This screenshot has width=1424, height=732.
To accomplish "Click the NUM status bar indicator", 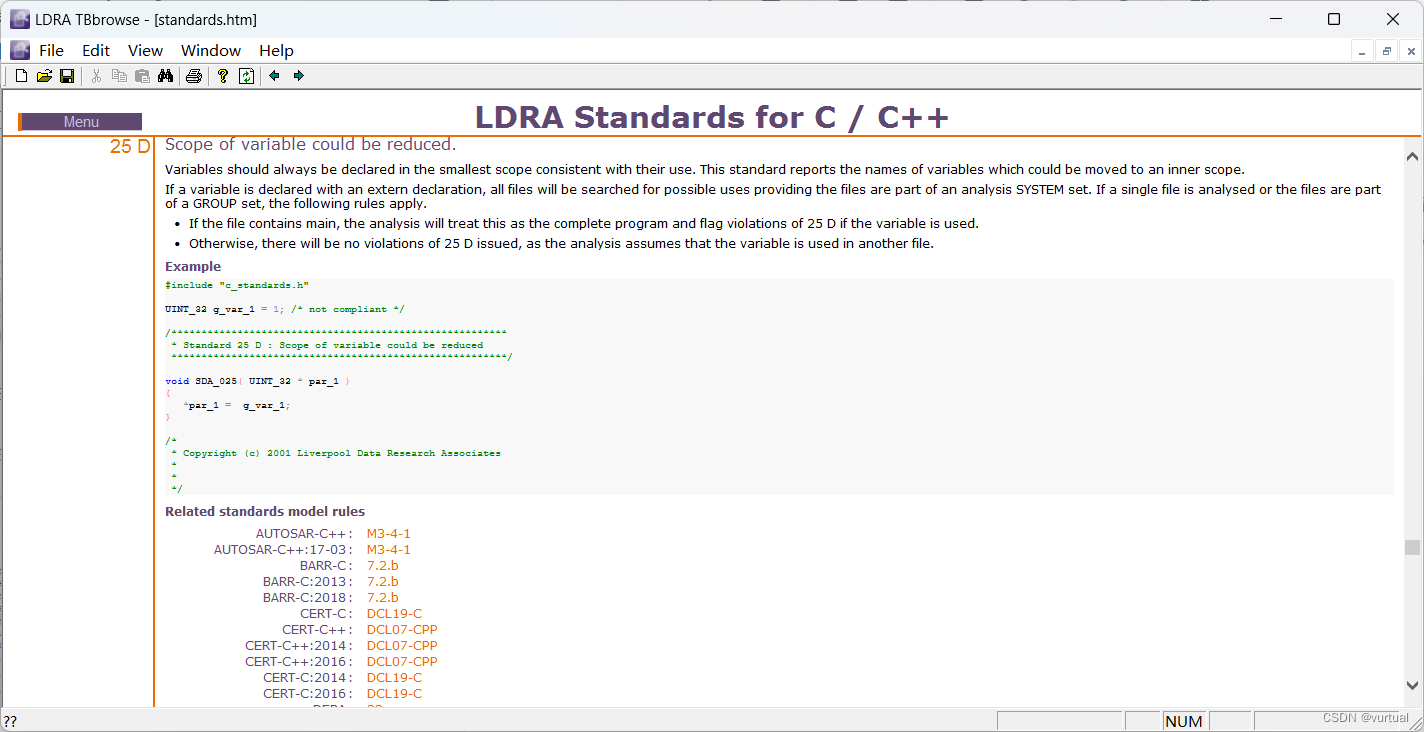I will click(1184, 721).
